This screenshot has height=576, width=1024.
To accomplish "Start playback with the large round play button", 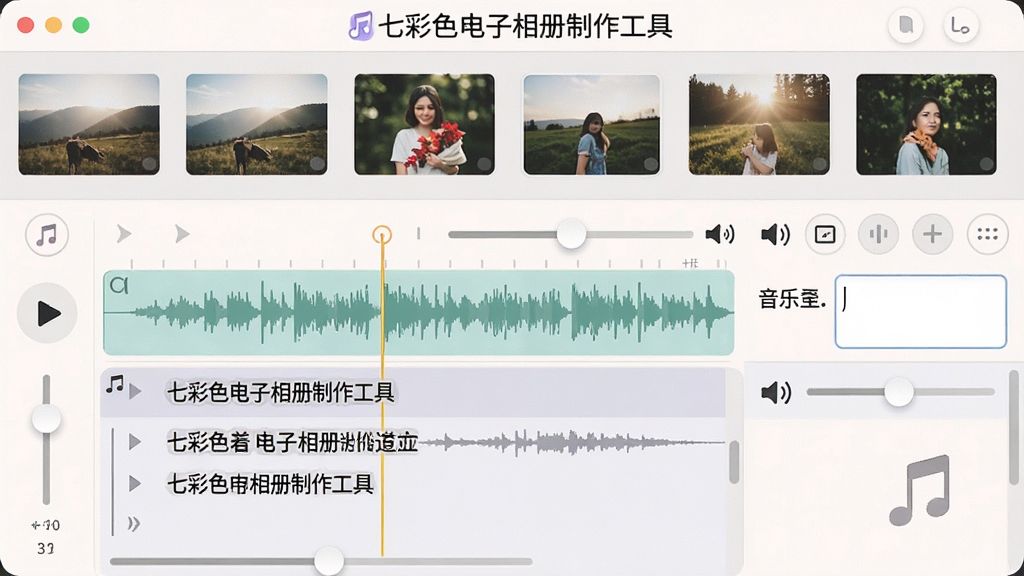I will pyautogui.click(x=47, y=313).
